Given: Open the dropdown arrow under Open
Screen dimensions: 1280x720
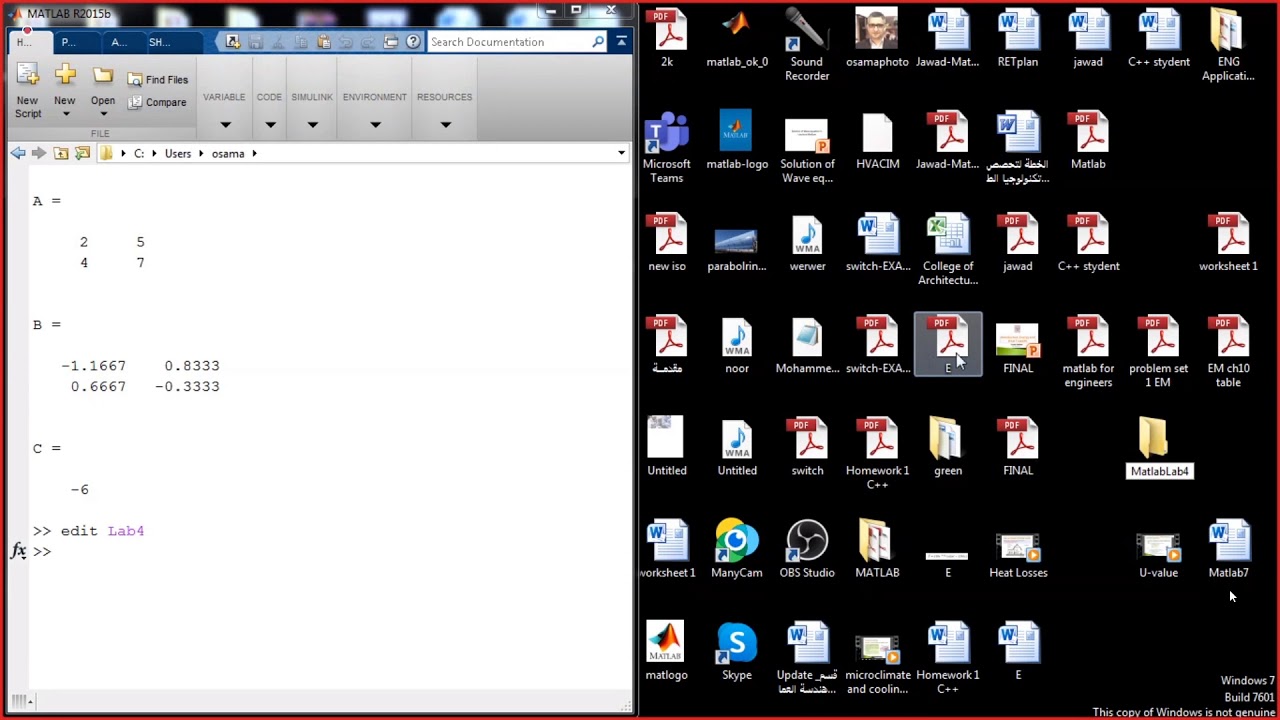Looking at the screenshot, I should (x=103, y=114).
